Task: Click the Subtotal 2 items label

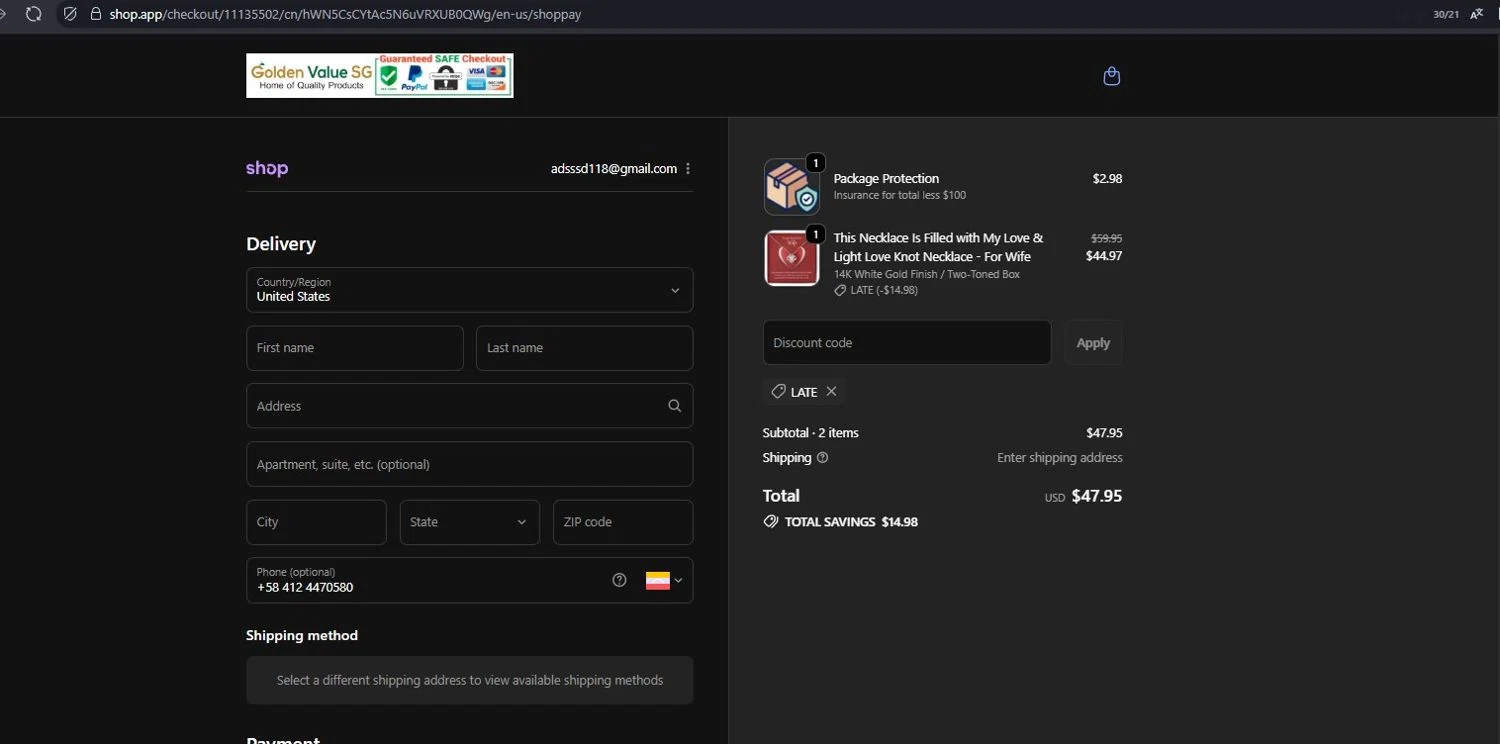Action: pos(811,433)
